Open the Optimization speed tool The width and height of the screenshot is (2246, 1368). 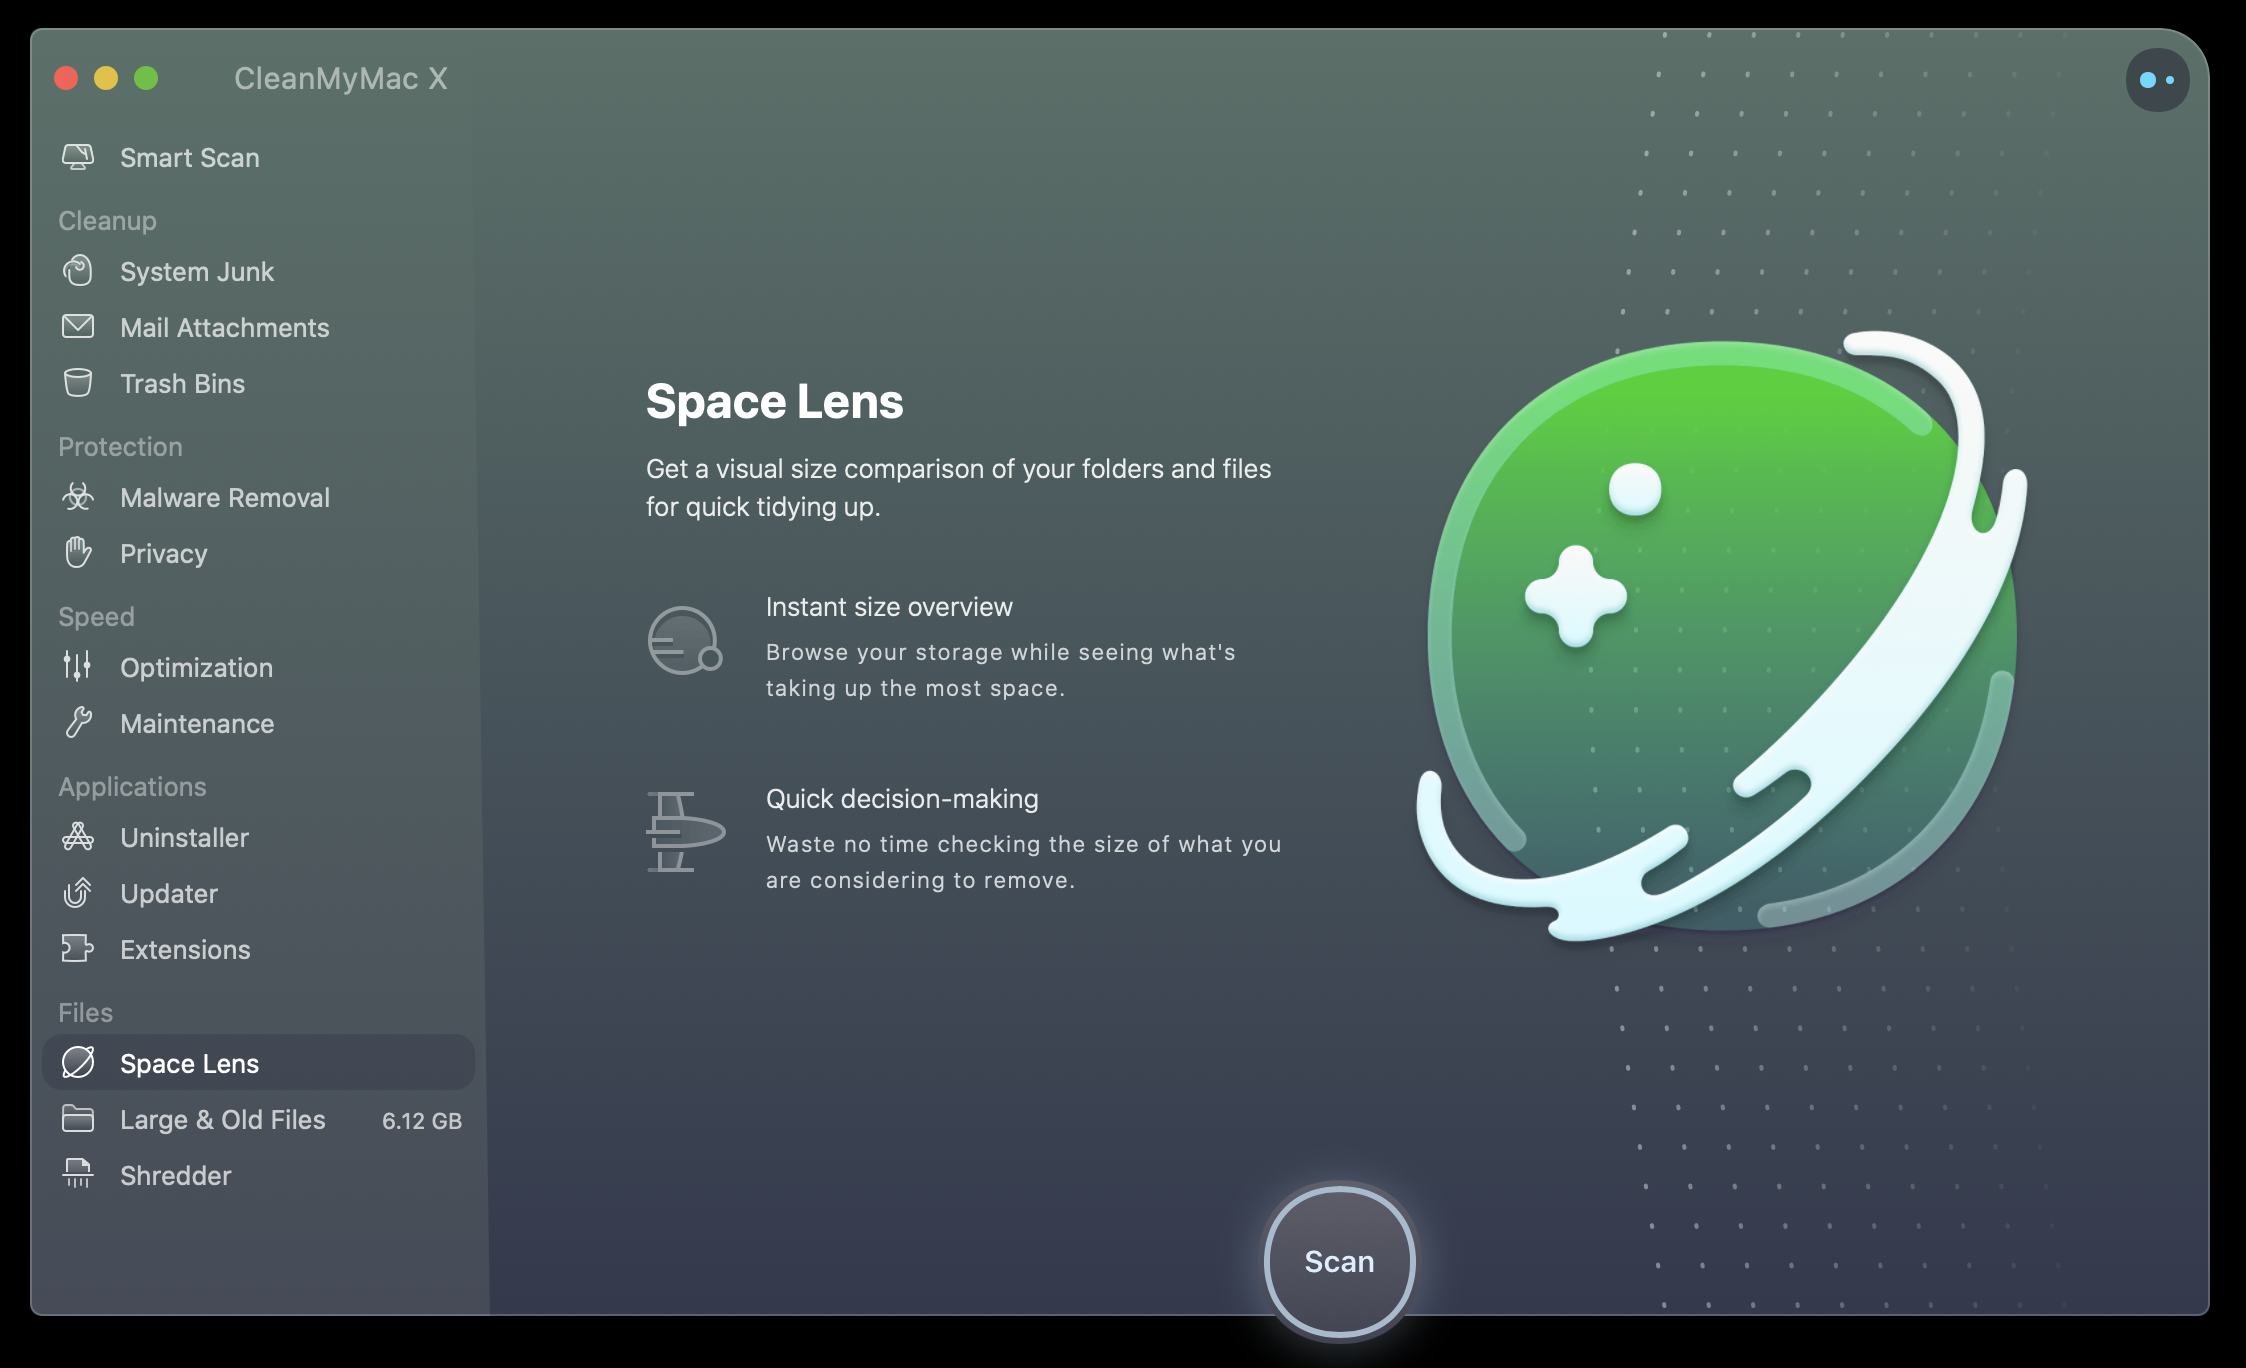tap(196, 664)
